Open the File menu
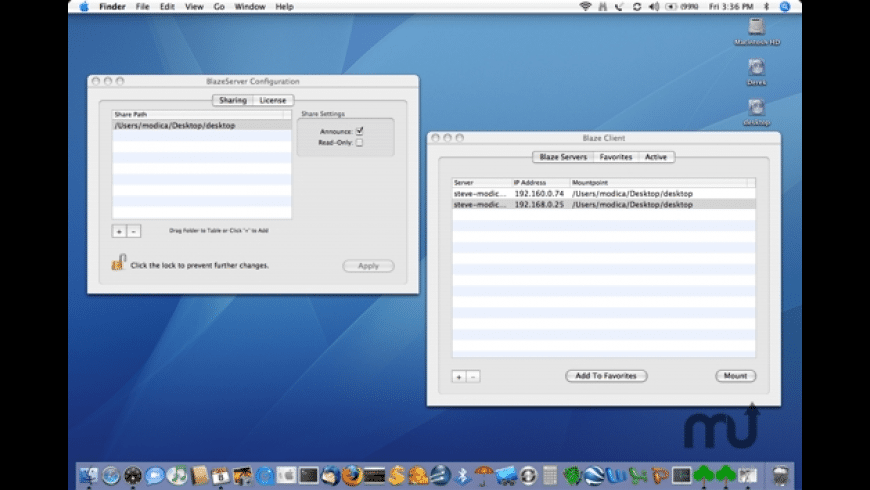The width and height of the screenshot is (870, 490). pos(143,7)
